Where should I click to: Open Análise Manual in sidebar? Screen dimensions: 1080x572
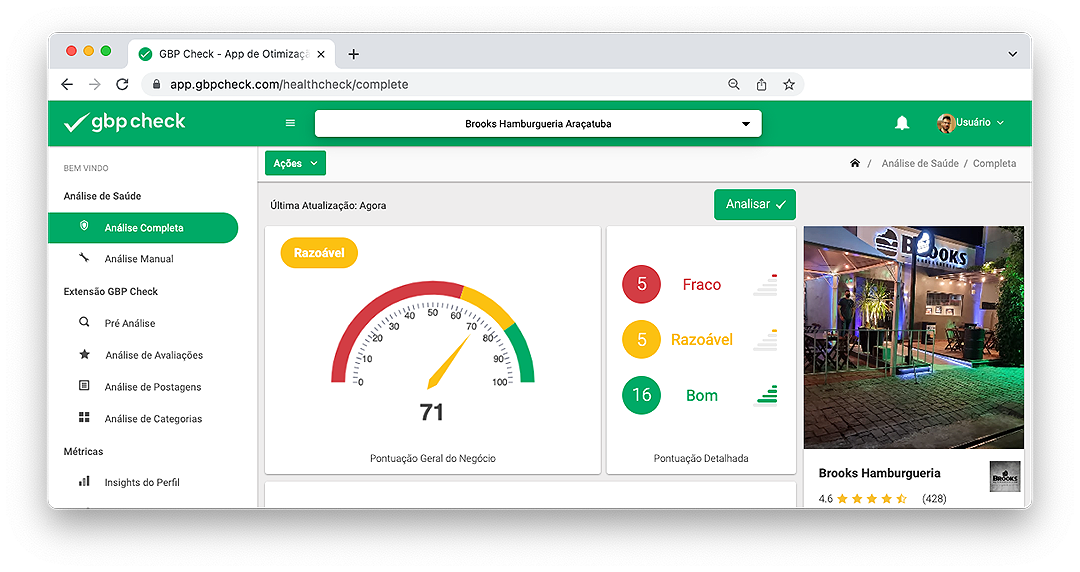(x=139, y=258)
